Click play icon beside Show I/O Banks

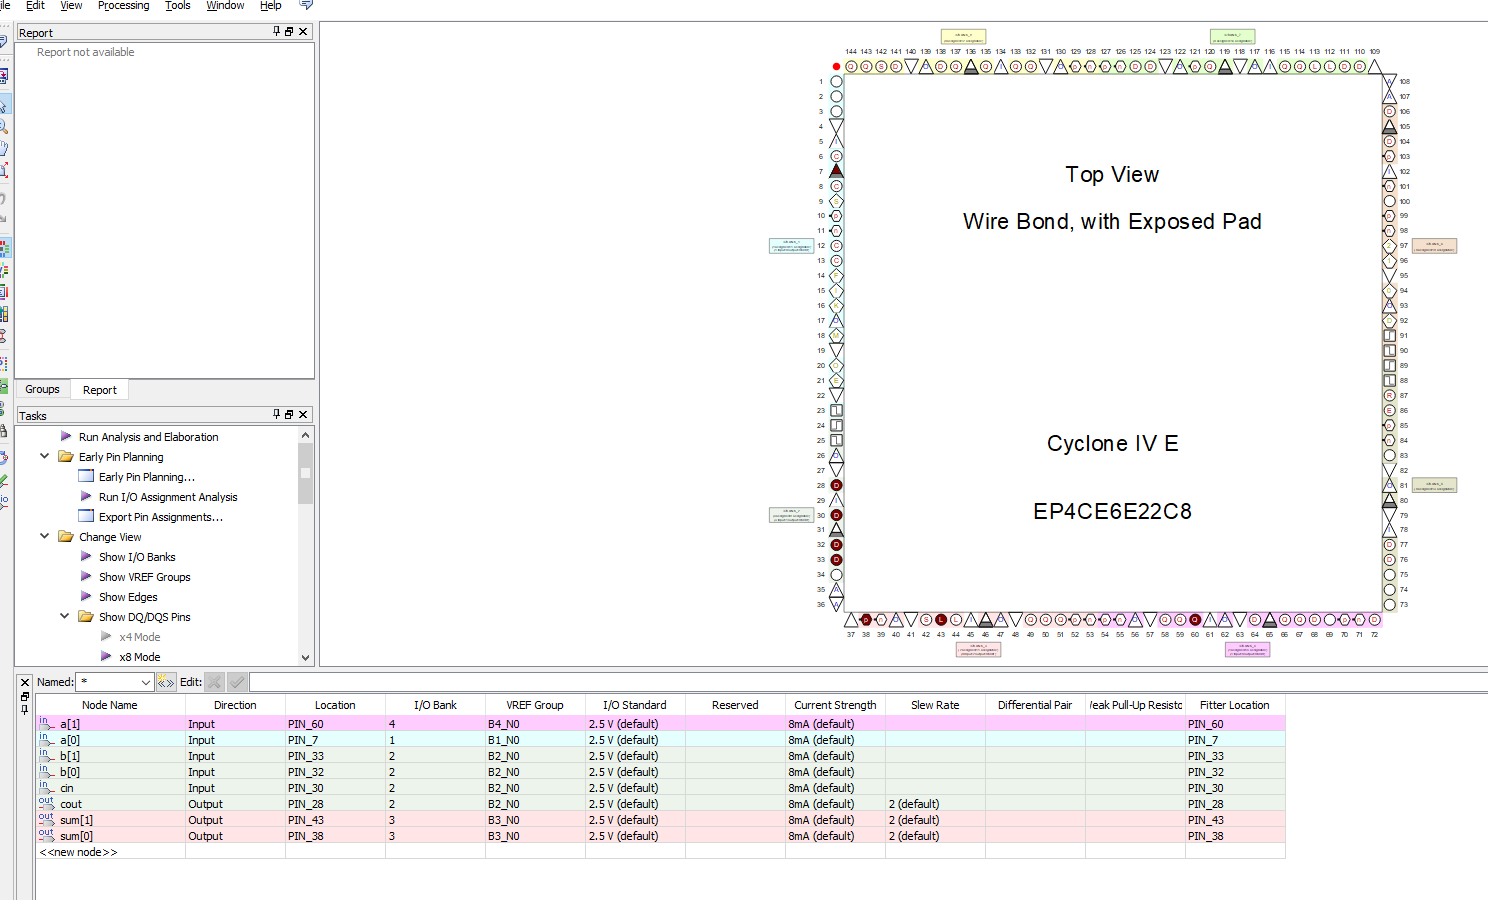point(86,557)
